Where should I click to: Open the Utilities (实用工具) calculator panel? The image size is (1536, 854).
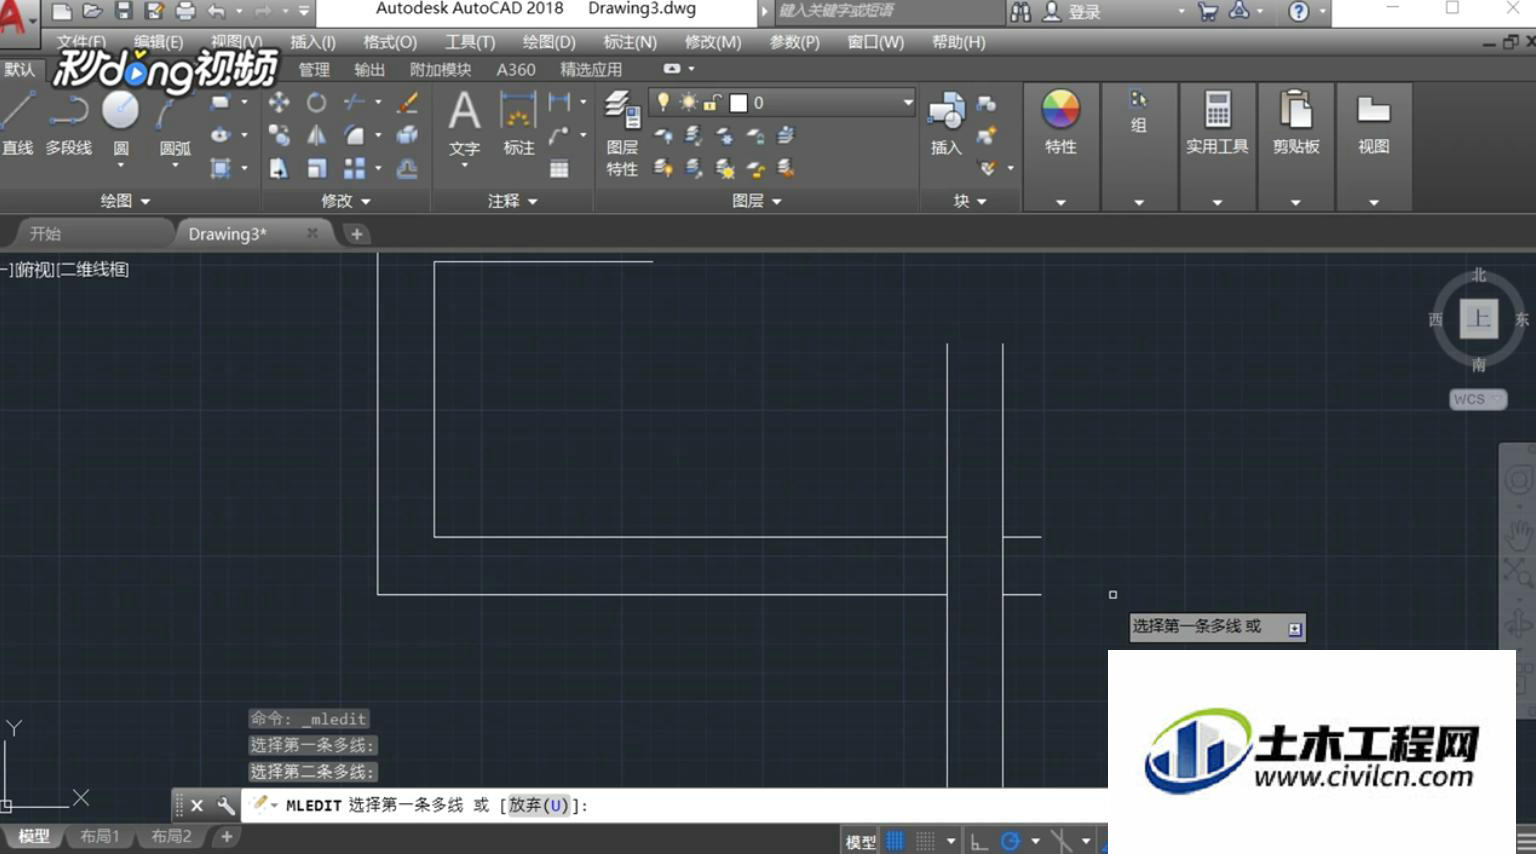[x=1217, y=122]
